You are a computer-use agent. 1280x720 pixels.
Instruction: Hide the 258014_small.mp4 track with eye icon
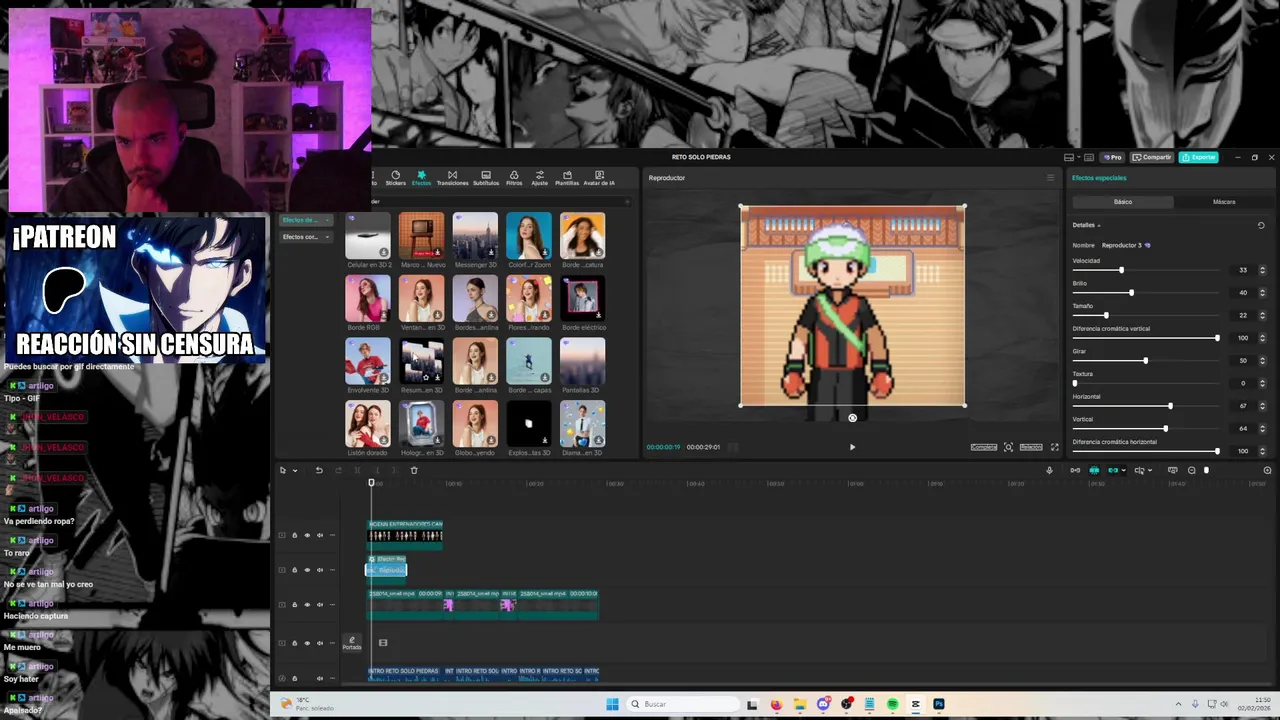click(x=307, y=605)
